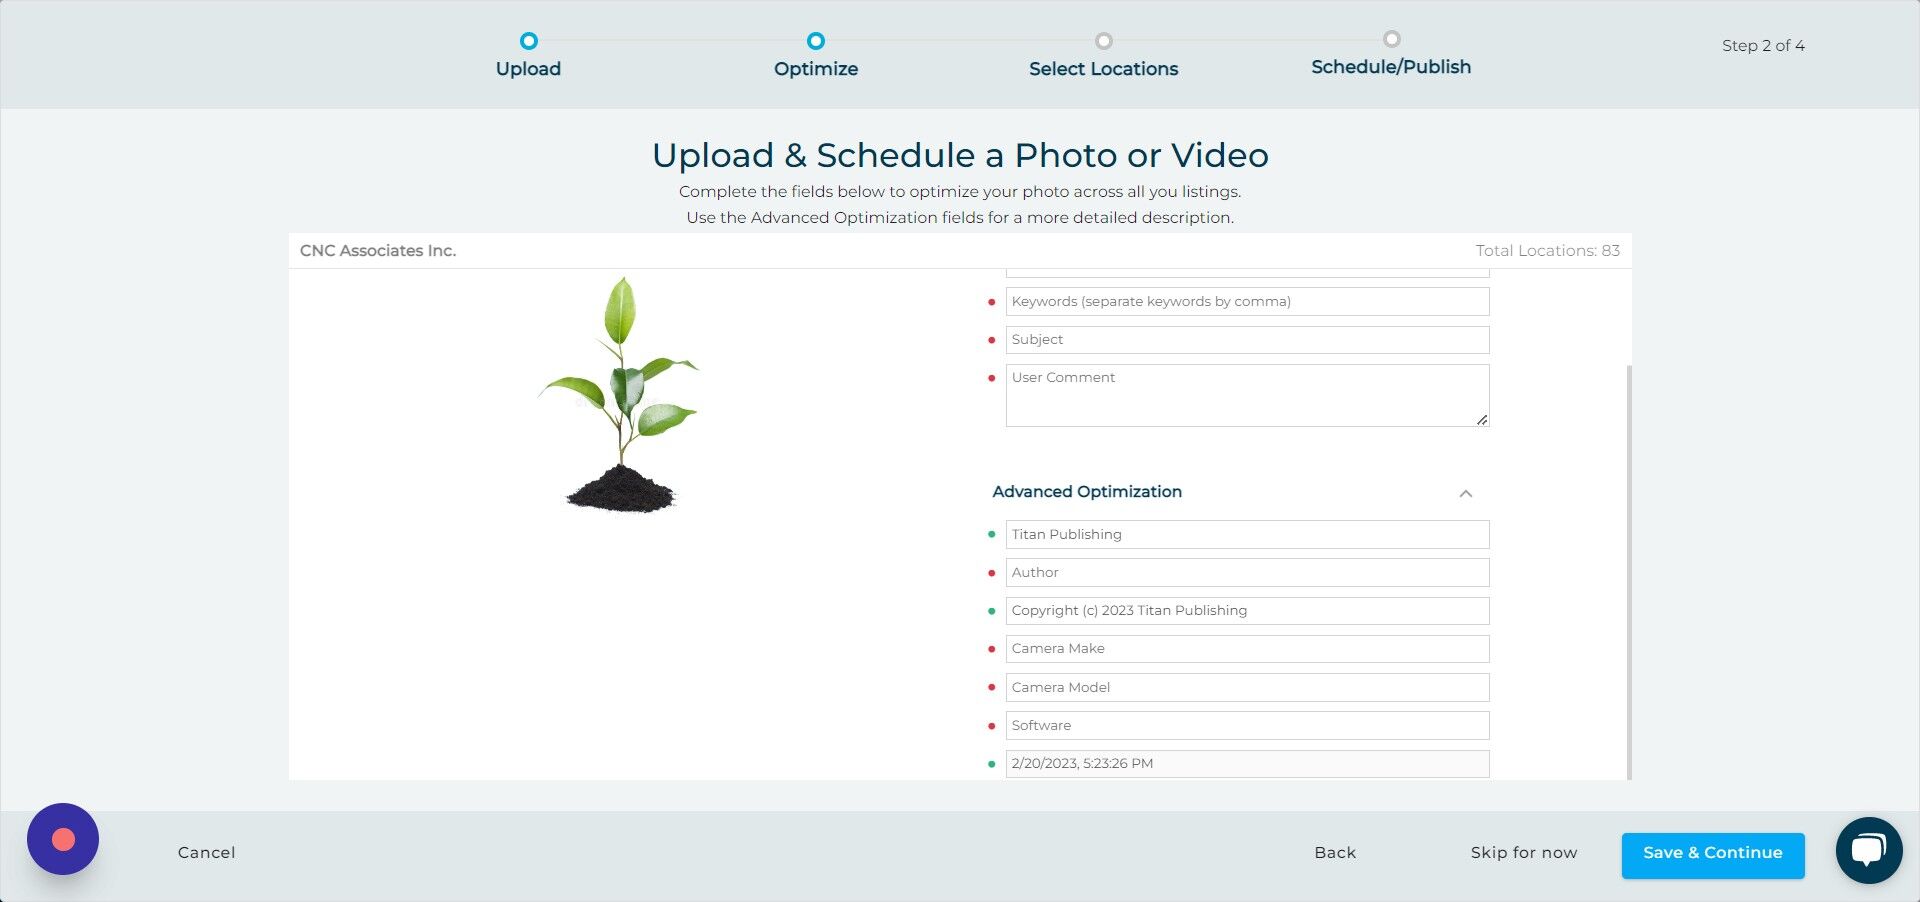Open the chat support bubble icon
Screen dimensions: 1920x902
[1868, 851]
